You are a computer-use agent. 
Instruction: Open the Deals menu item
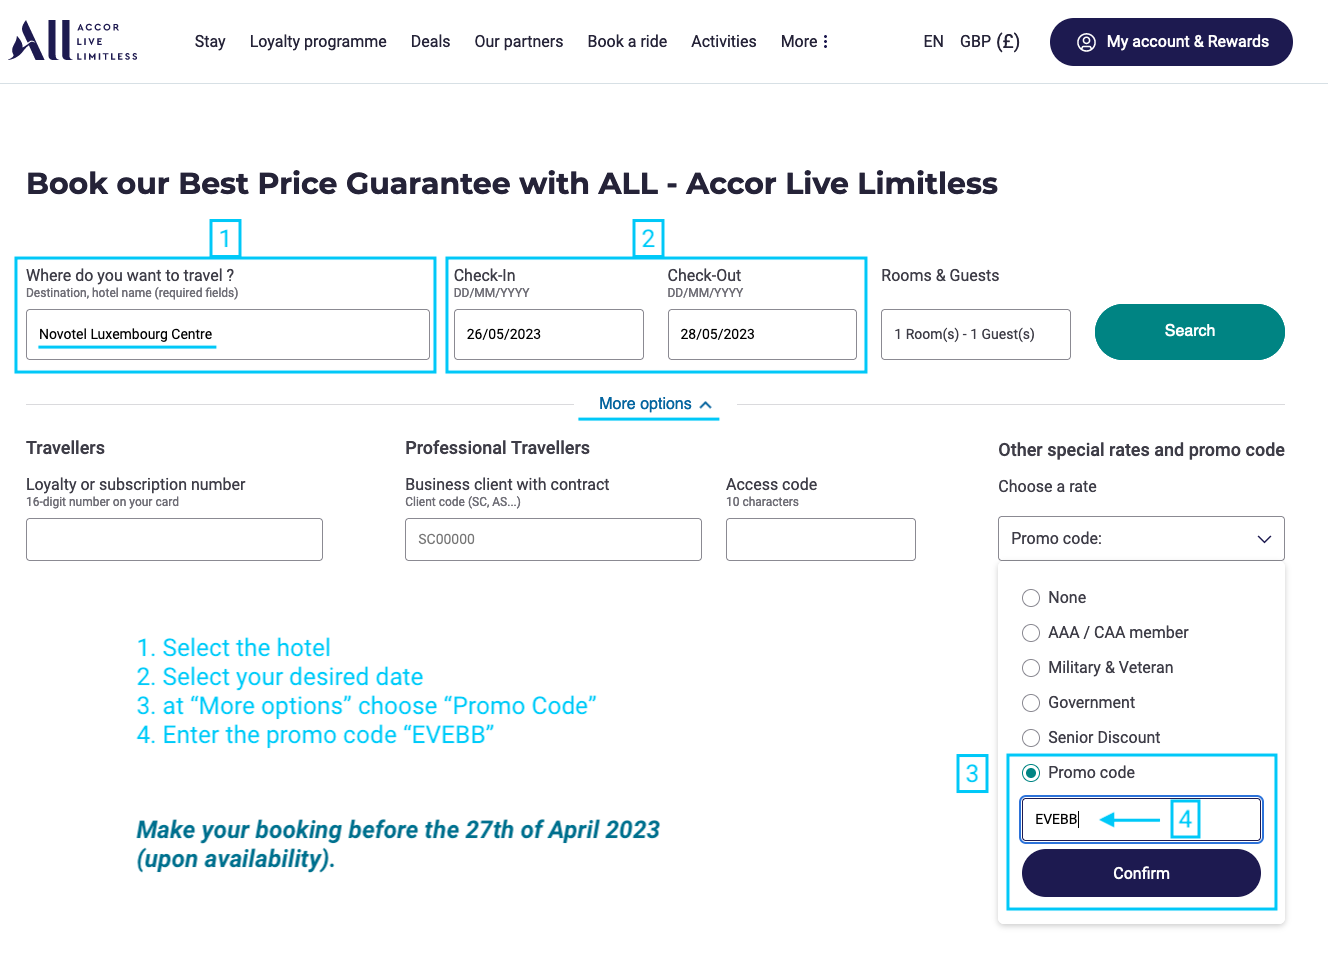430,42
